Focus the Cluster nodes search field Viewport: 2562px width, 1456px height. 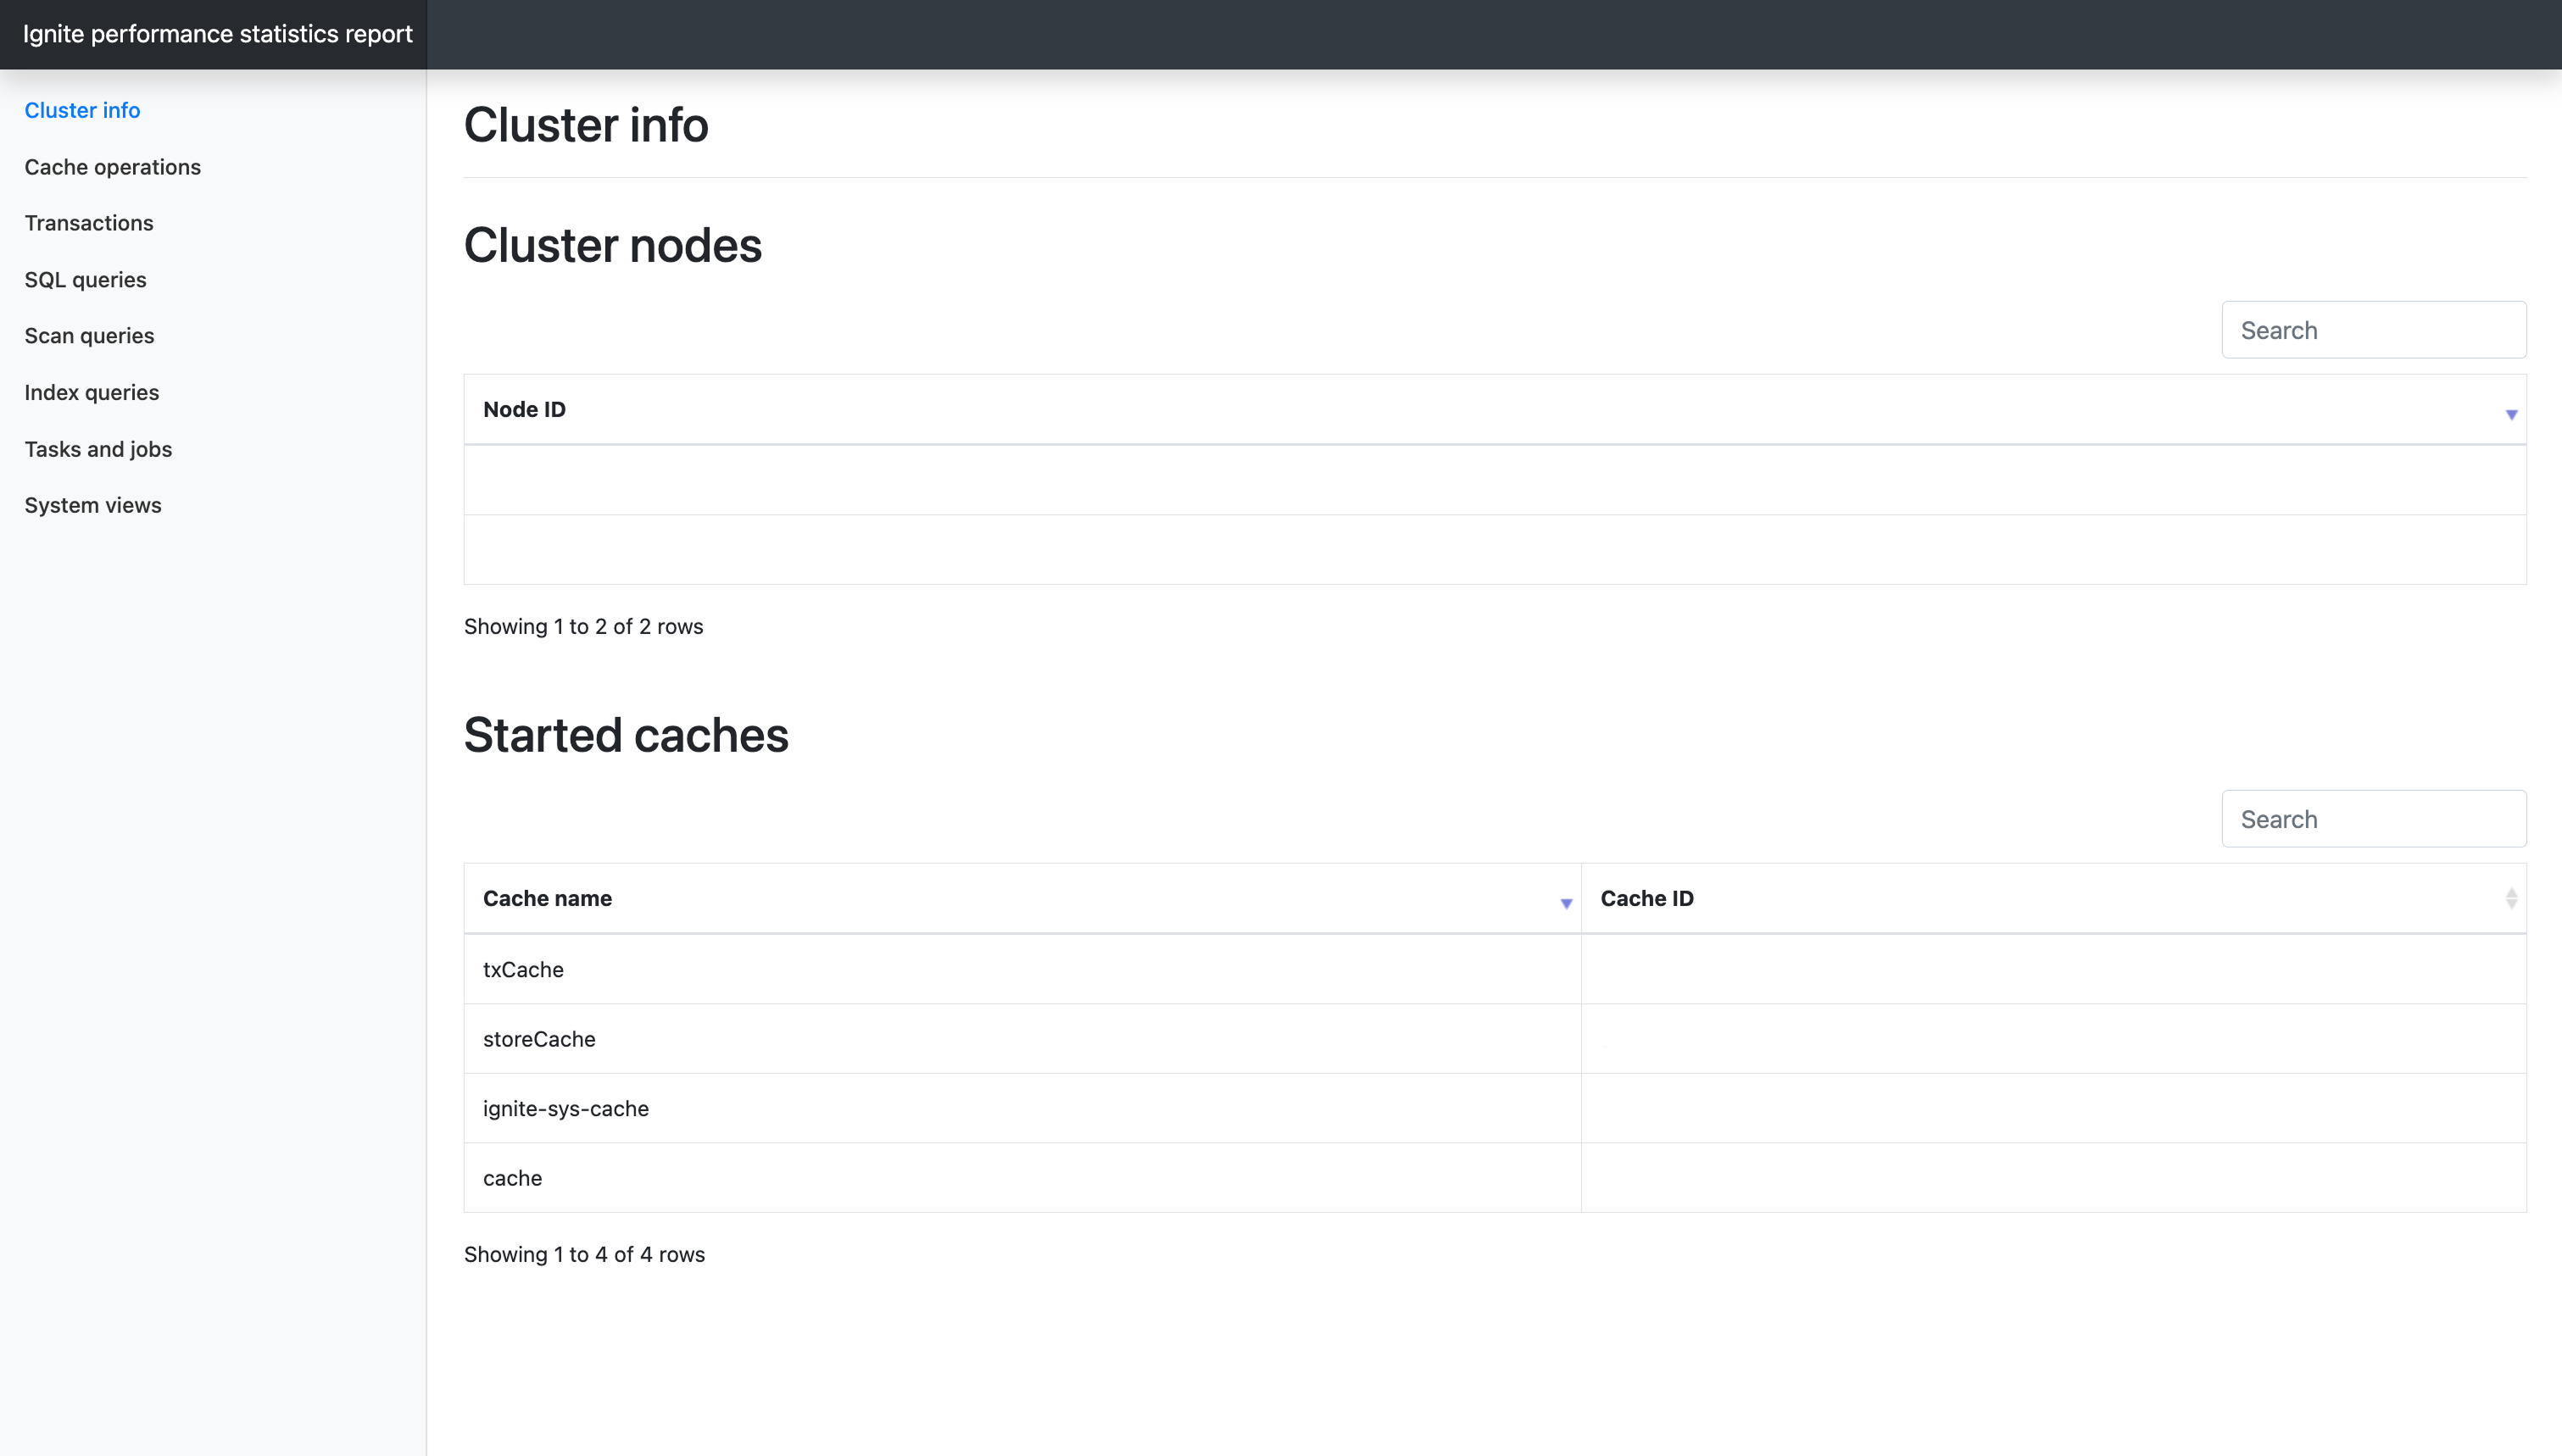click(2373, 330)
